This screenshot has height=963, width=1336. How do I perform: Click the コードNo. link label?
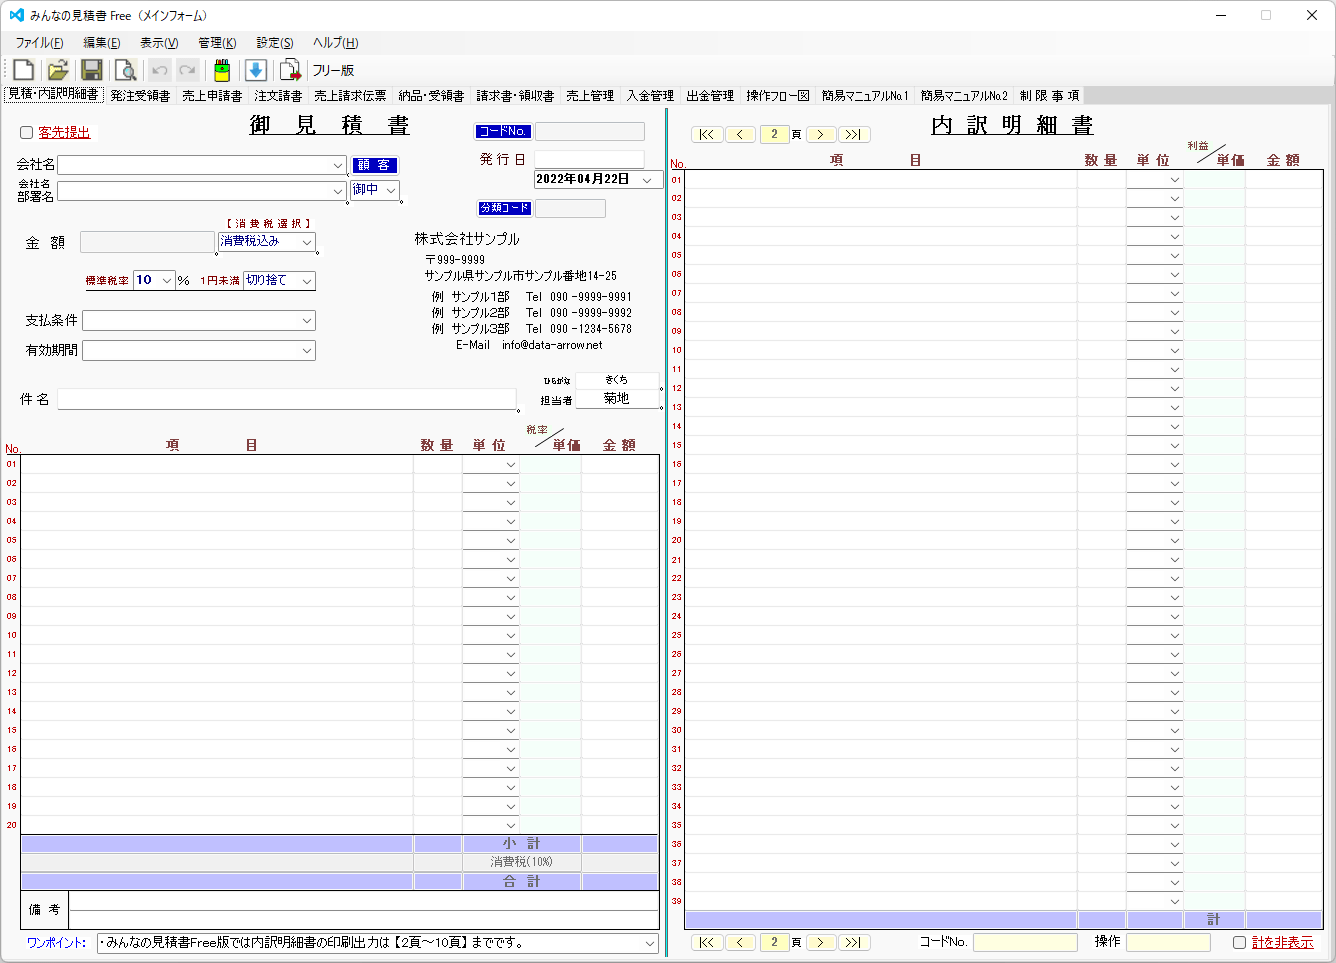501,131
